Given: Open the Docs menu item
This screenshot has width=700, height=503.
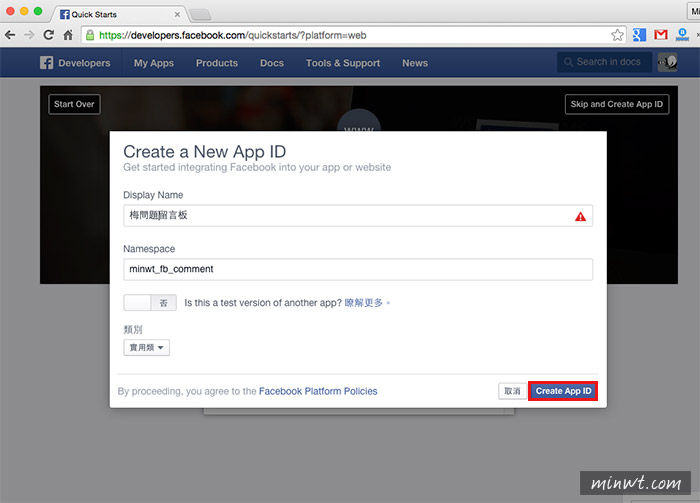Looking at the screenshot, I should 272,63.
